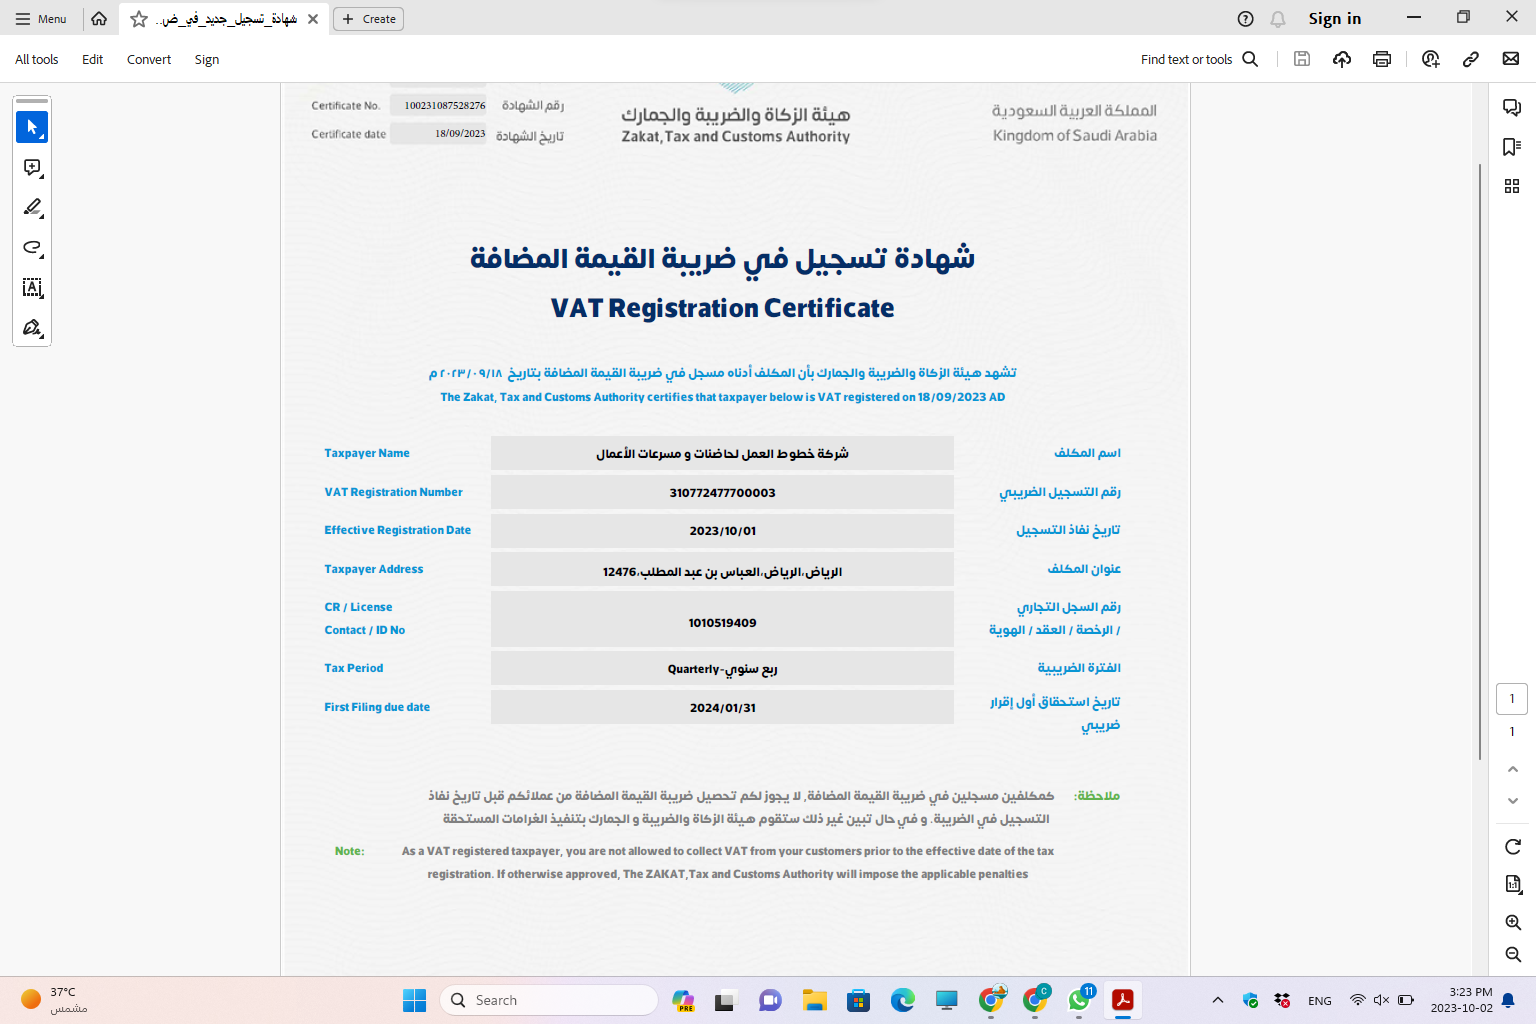Print the document with printer icon

click(x=1382, y=59)
